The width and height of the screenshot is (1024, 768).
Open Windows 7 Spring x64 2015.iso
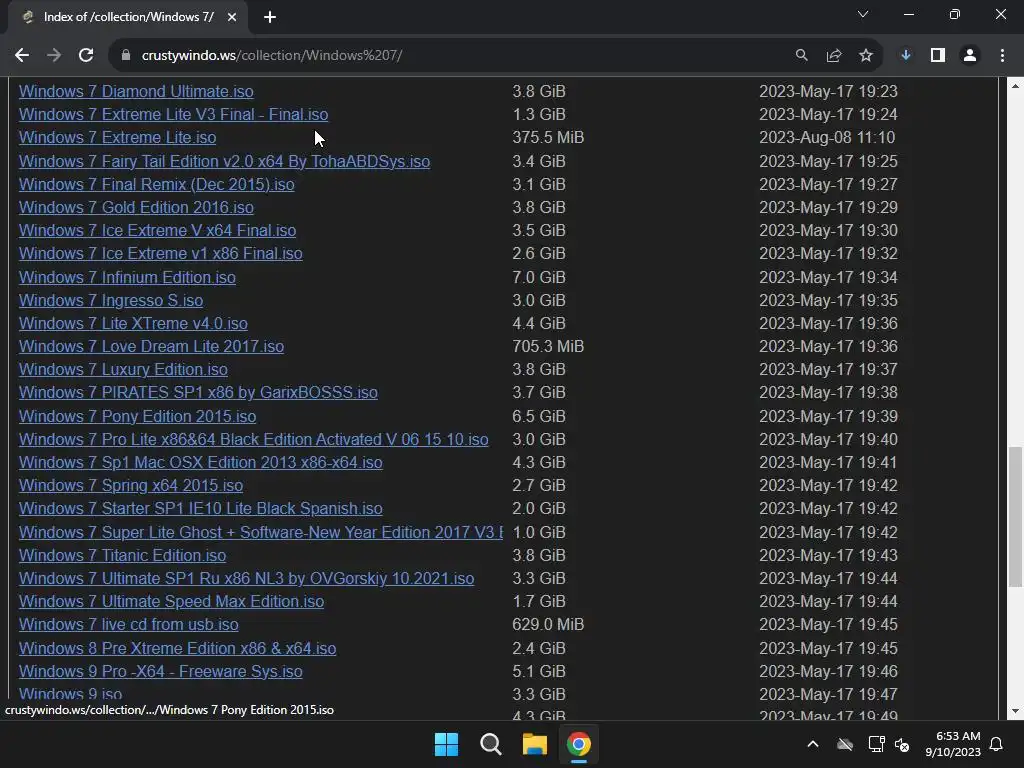(x=131, y=485)
